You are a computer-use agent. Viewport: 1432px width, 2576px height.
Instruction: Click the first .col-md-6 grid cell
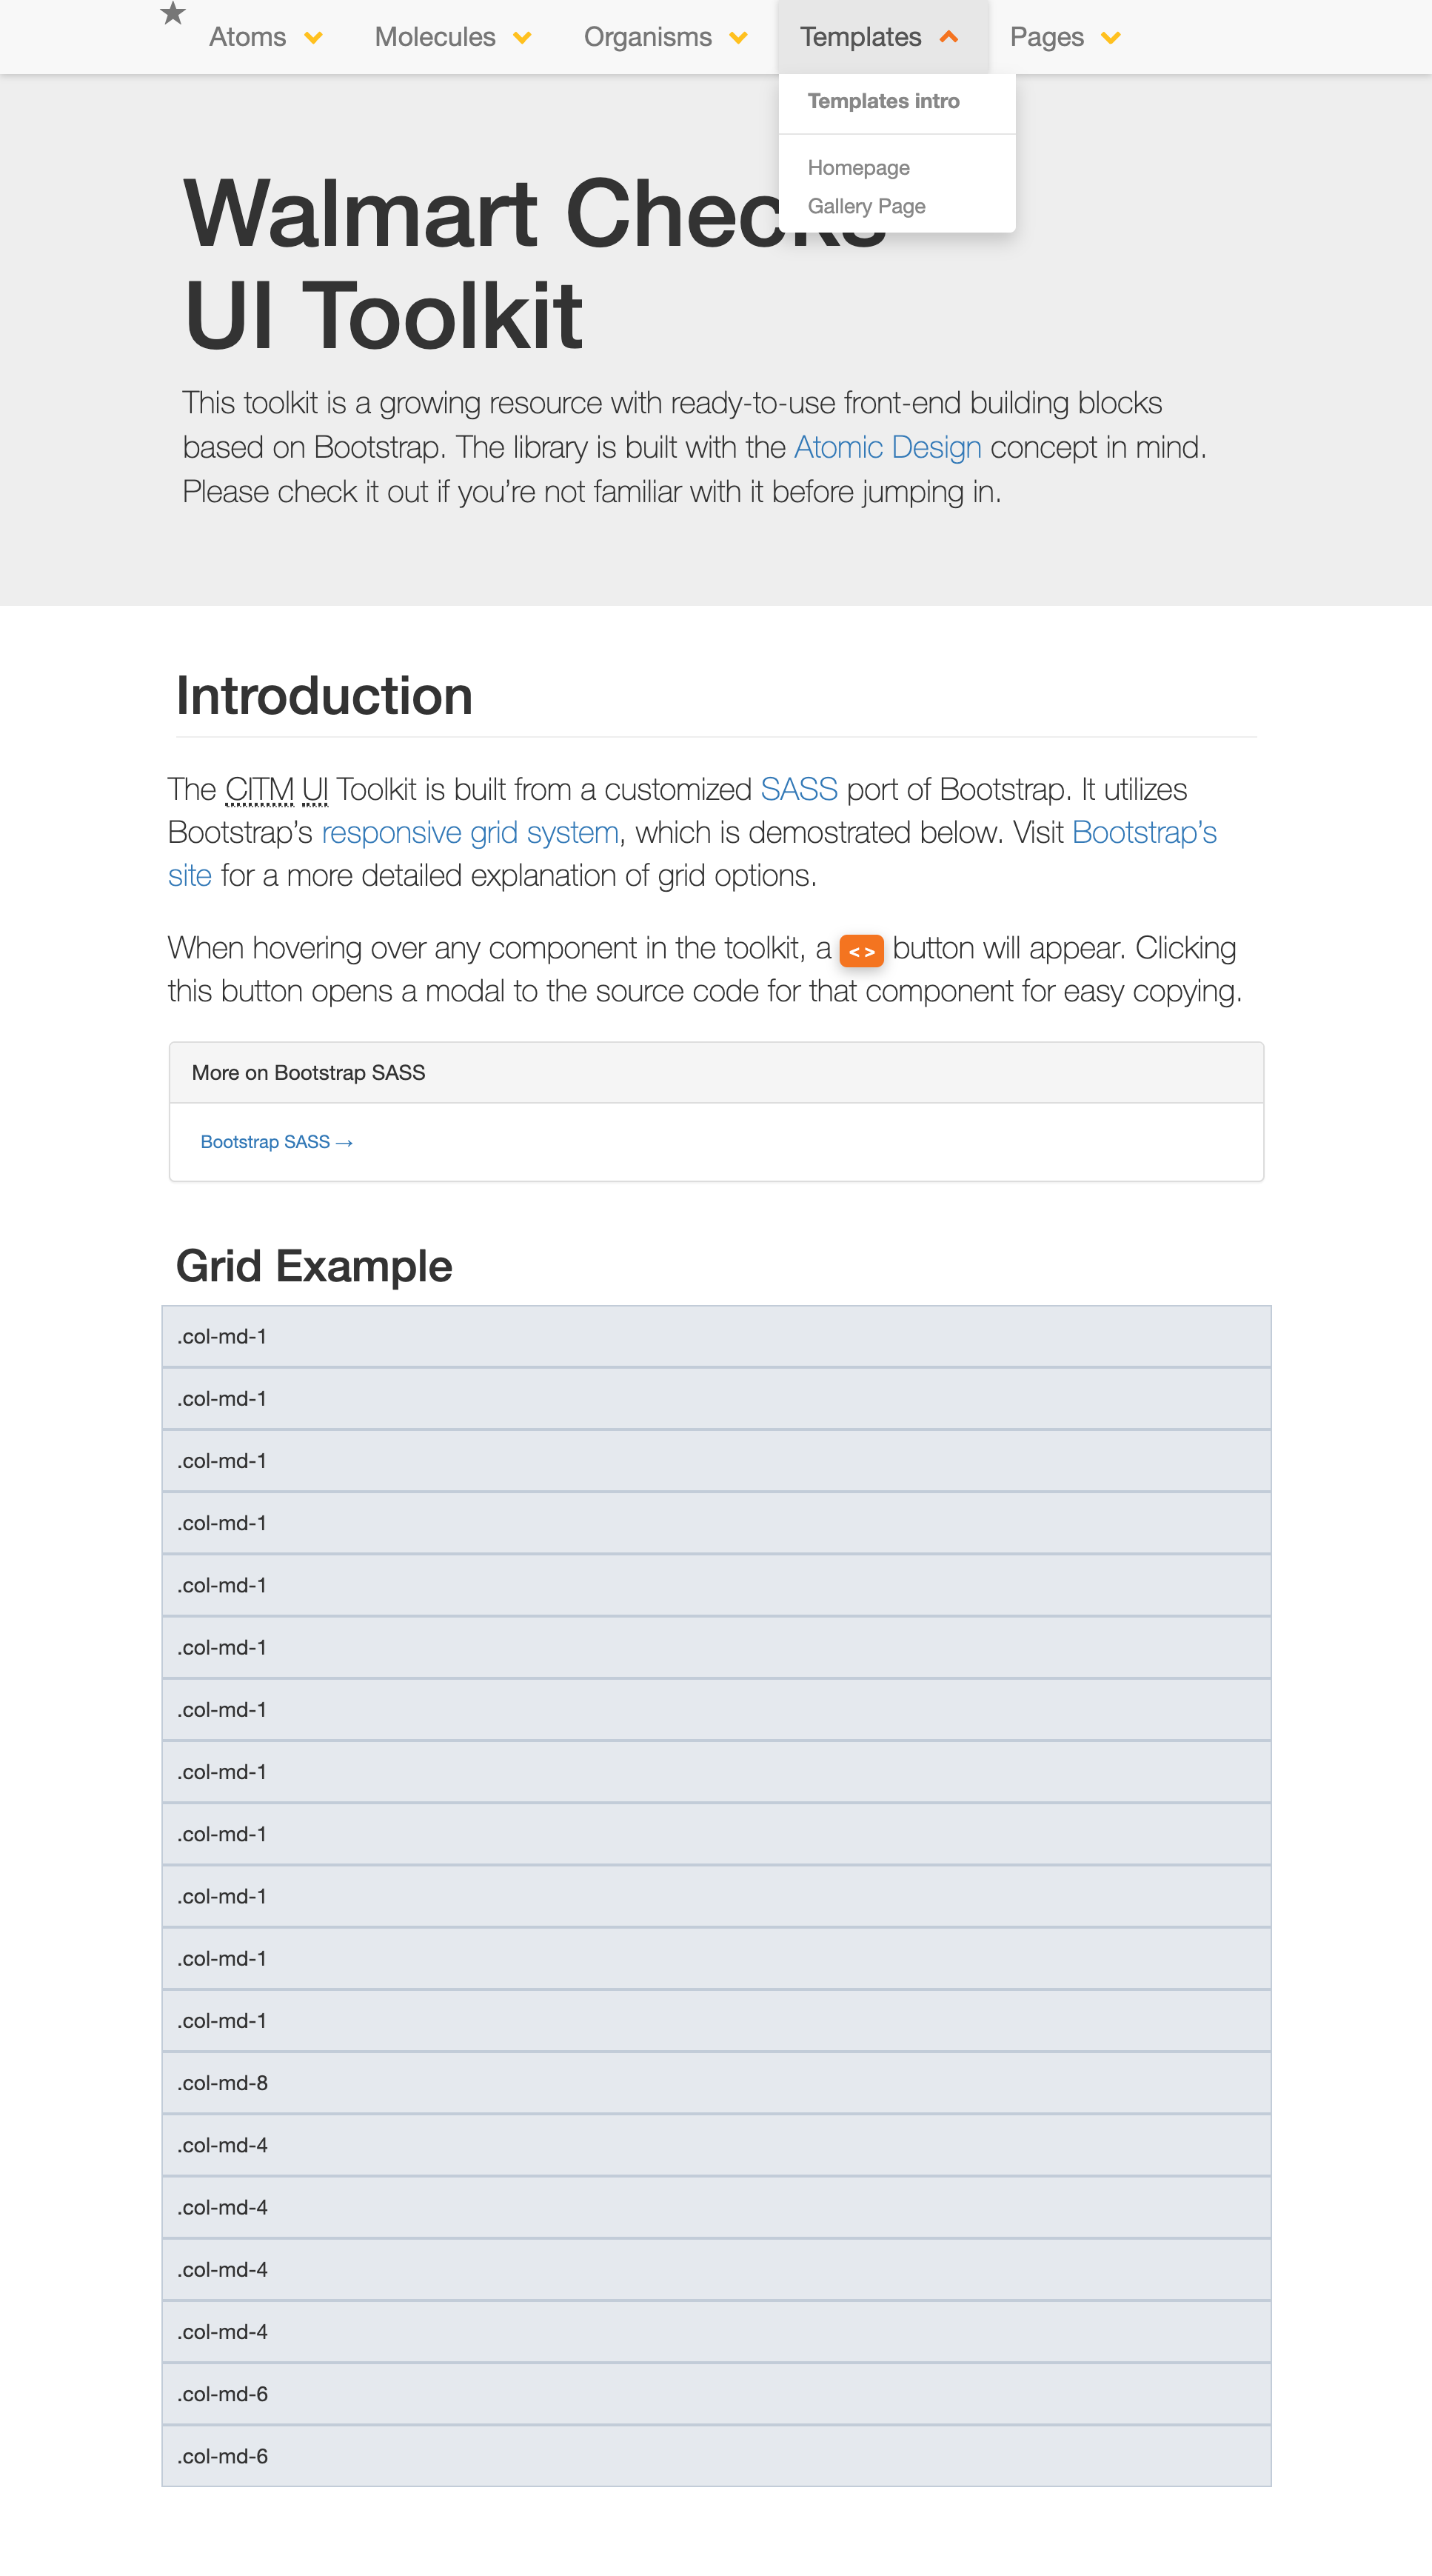coord(716,2394)
